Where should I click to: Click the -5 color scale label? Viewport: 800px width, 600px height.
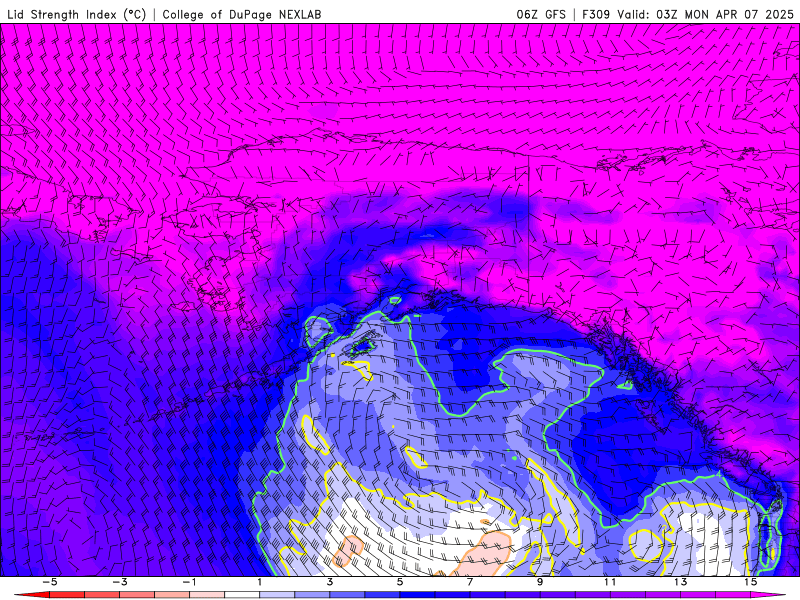pos(49,582)
